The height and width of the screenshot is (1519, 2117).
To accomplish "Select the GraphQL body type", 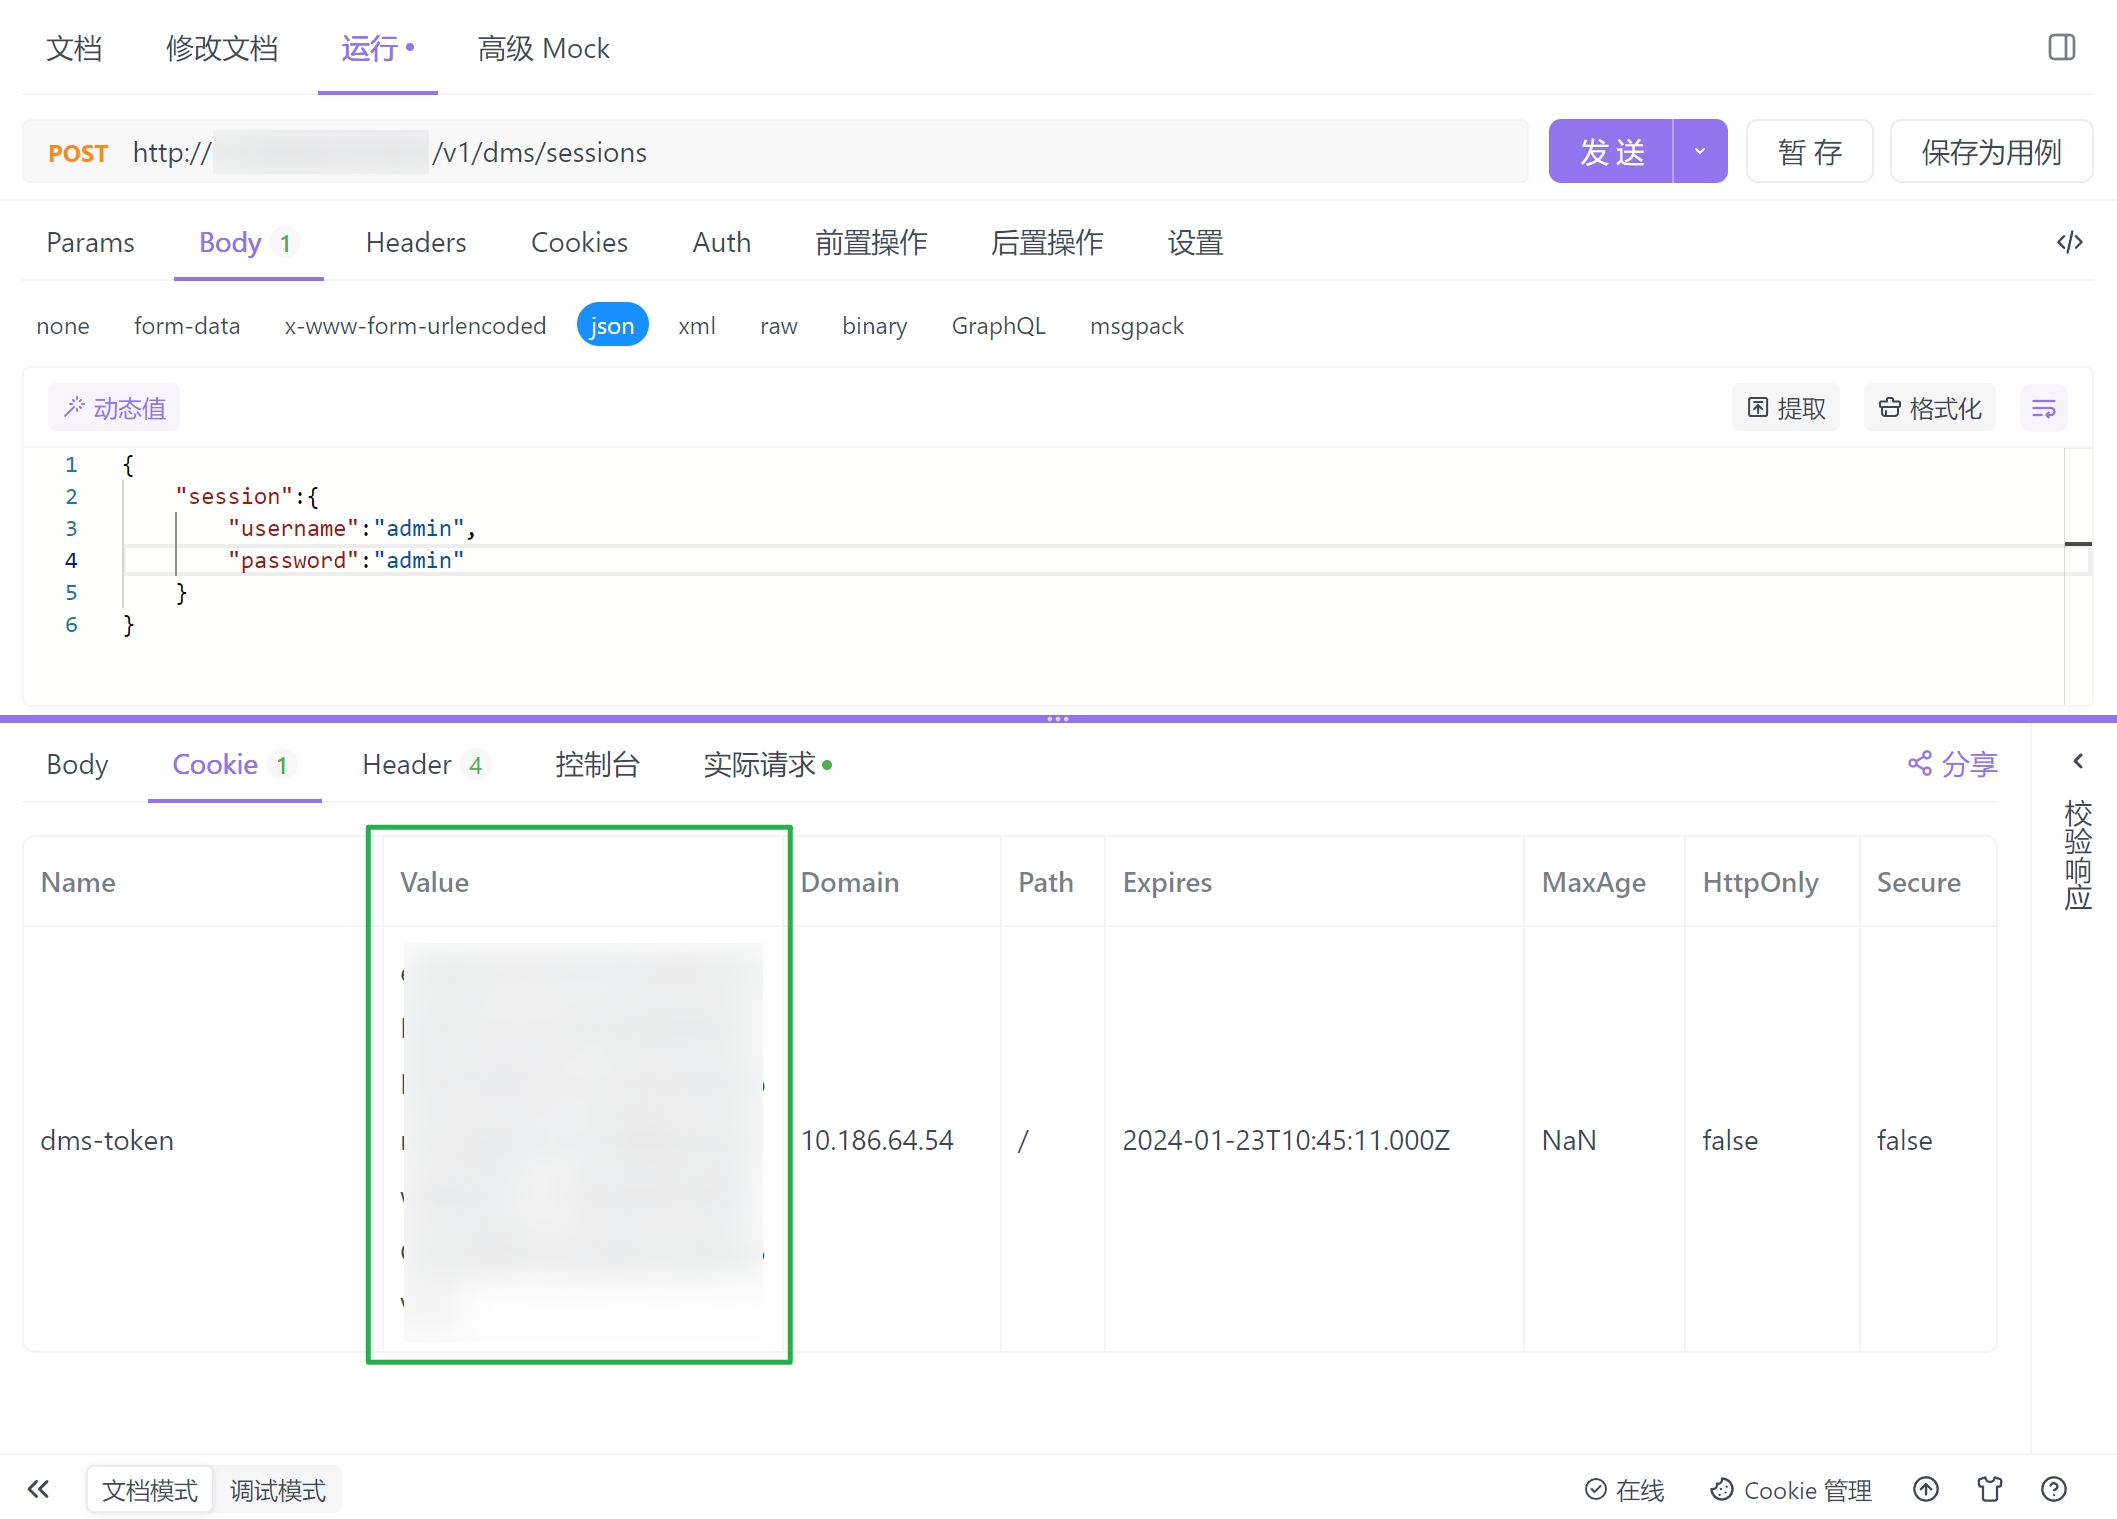I will 999,326.
